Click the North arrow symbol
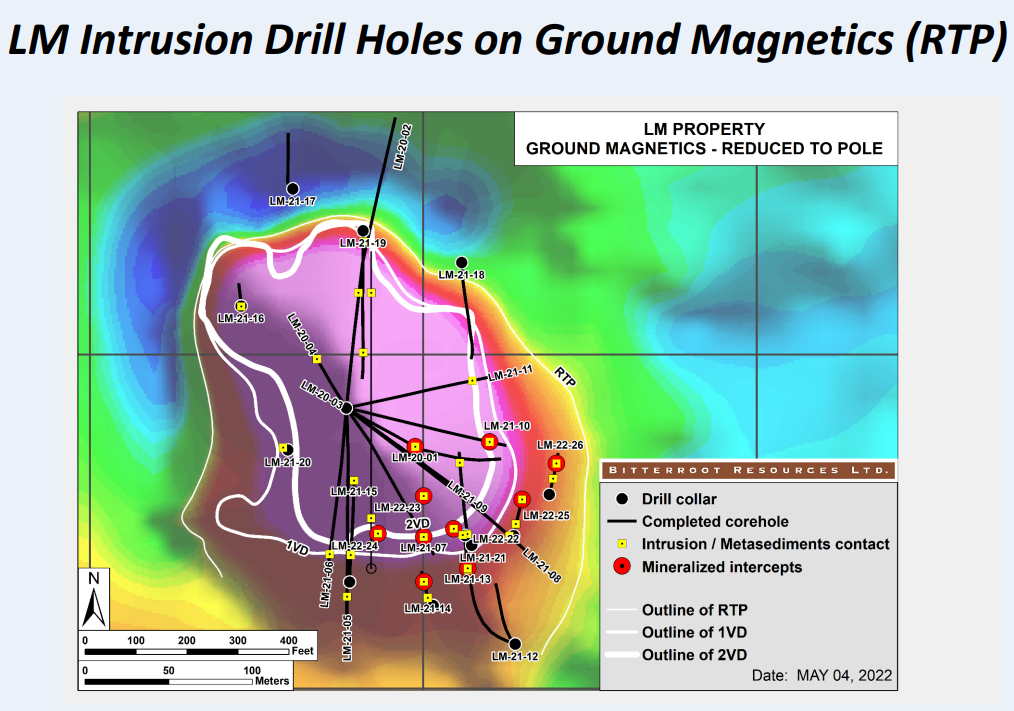 pyautogui.click(x=94, y=599)
